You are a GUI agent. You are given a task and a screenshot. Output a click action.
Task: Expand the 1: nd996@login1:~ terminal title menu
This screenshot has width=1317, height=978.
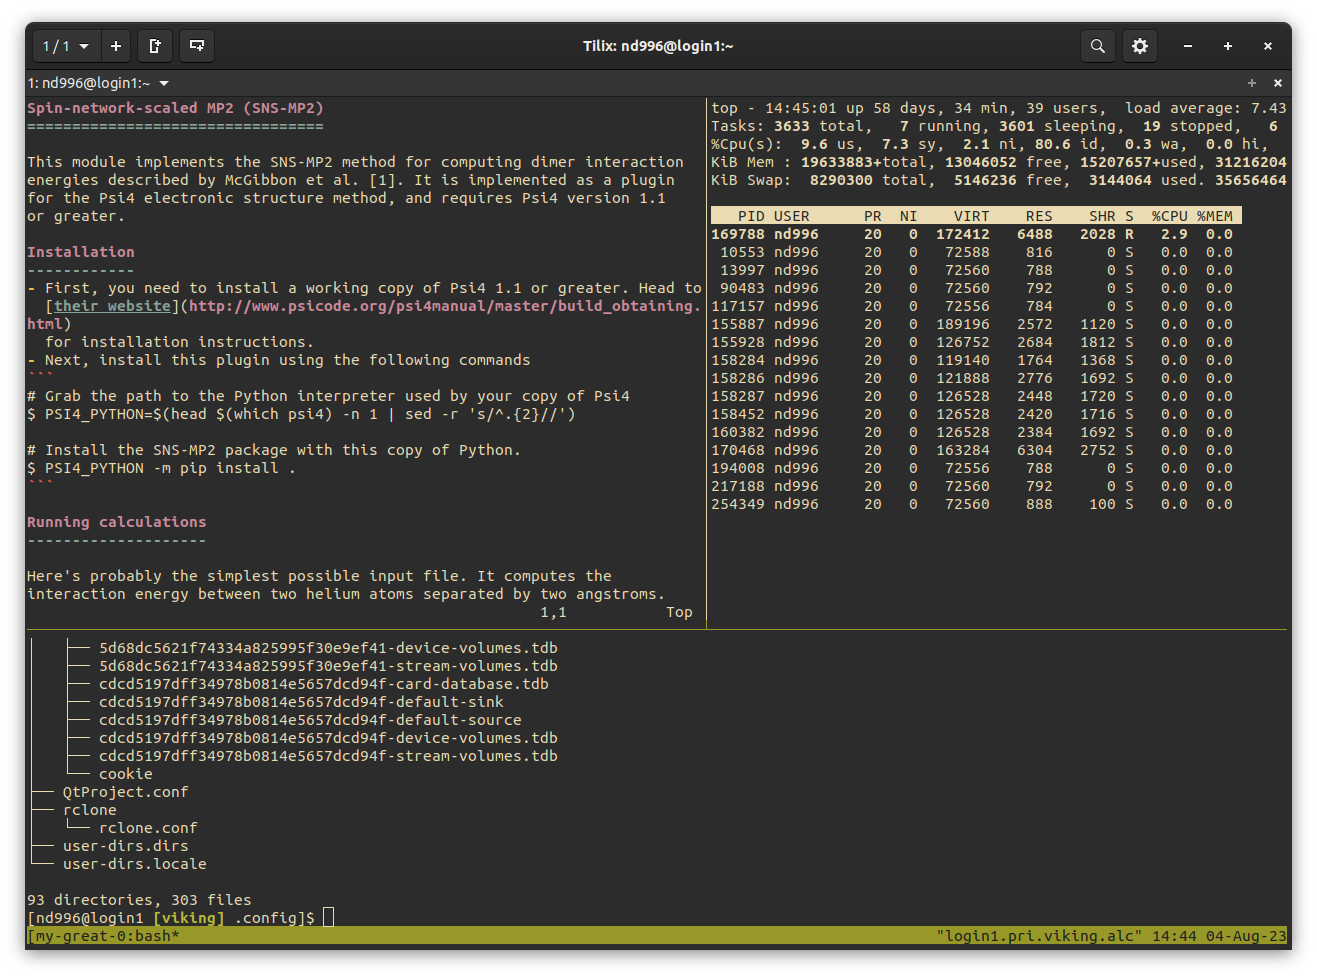[x=163, y=83]
